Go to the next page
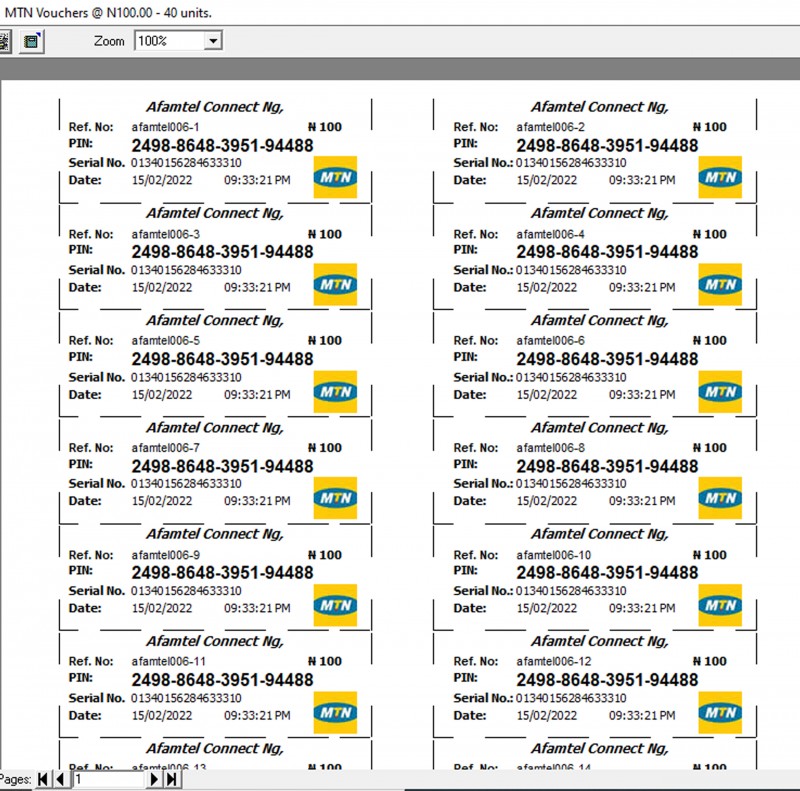Screen dimensions: 800x791 tap(154, 779)
